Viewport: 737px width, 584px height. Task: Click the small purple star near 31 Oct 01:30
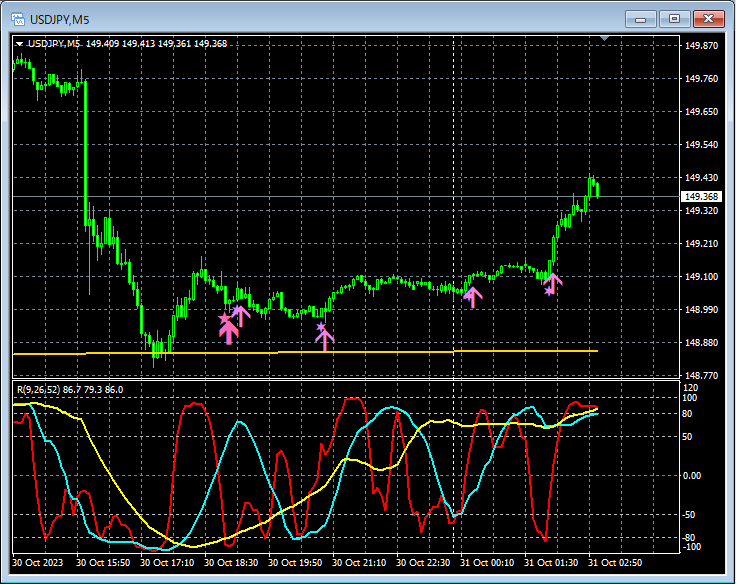(549, 291)
